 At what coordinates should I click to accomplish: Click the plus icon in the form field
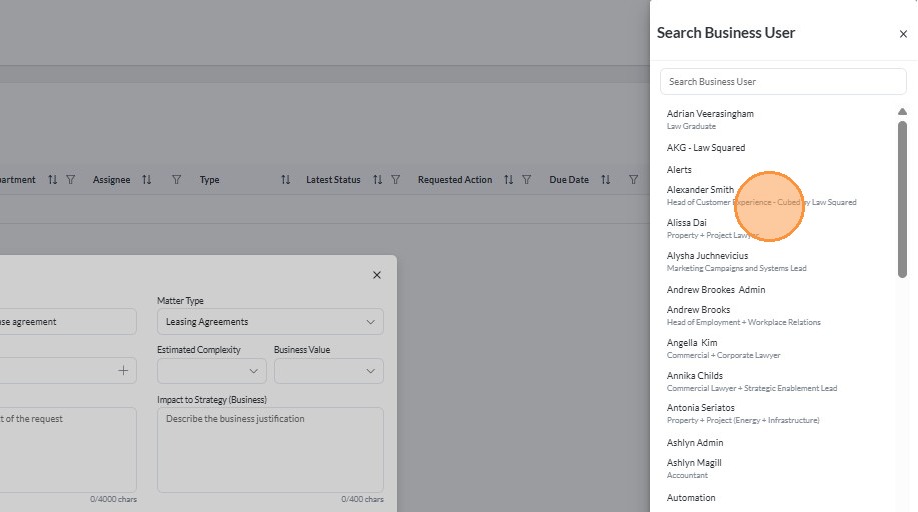[123, 371]
